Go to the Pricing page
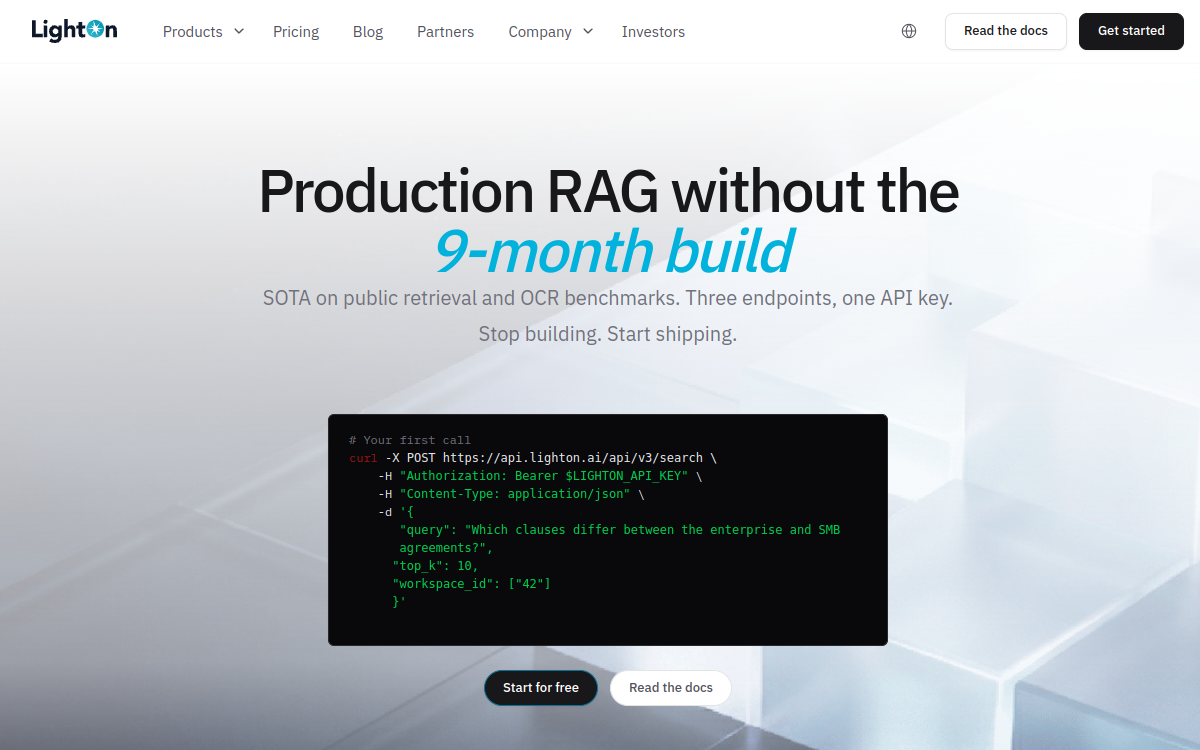 296,32
